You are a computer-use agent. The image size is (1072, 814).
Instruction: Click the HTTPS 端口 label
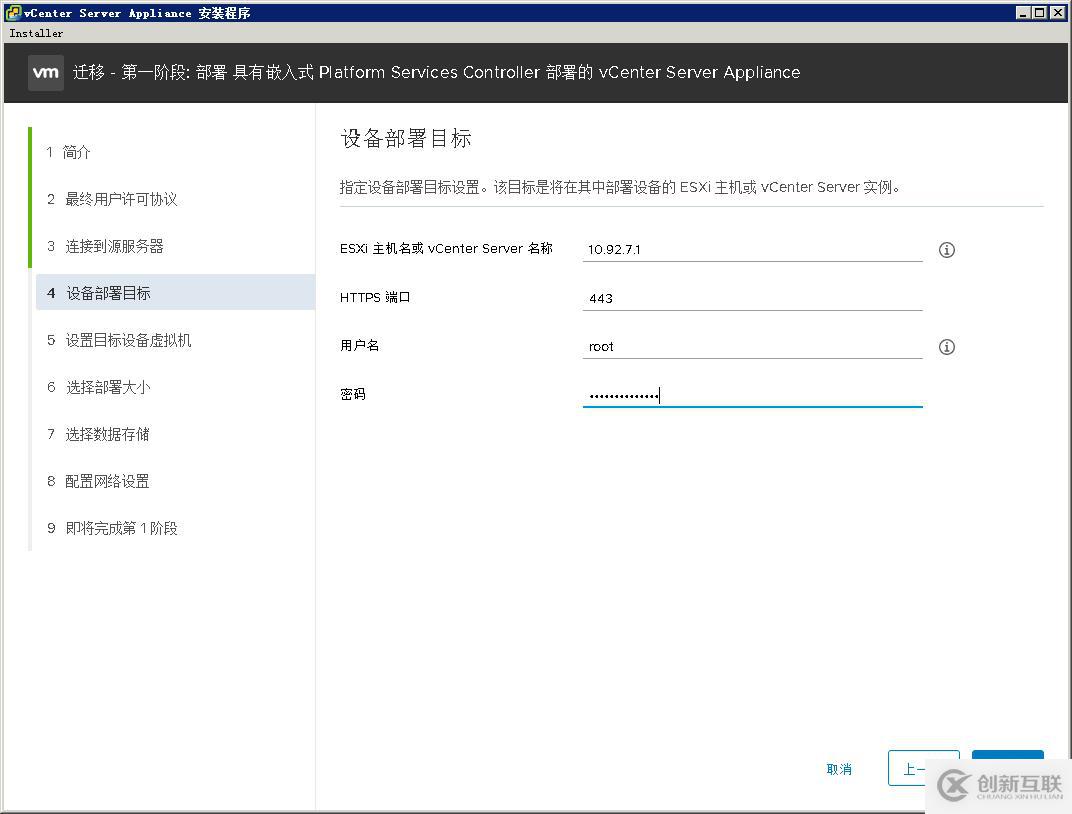click(375, 297)
